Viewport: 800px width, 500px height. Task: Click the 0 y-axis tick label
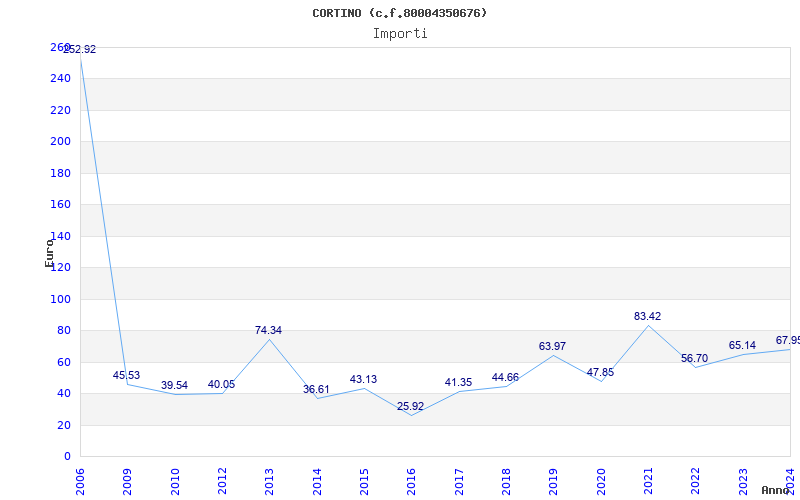[67, 457]
